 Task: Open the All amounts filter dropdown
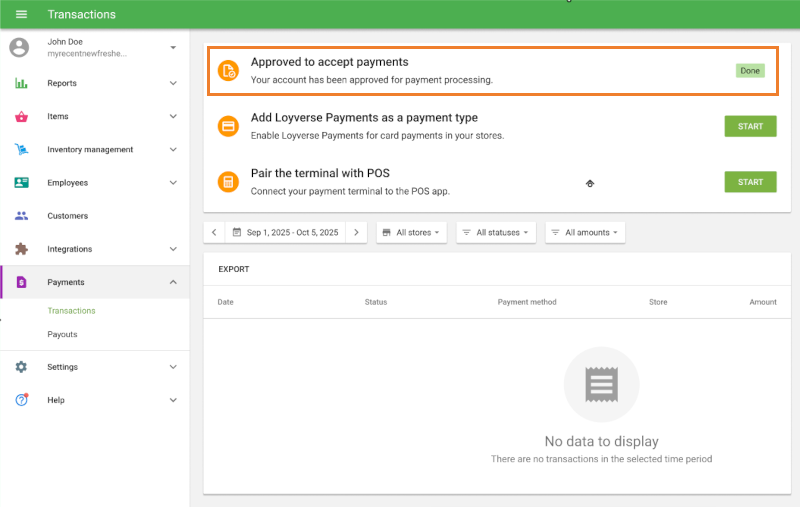pos(585,233)
